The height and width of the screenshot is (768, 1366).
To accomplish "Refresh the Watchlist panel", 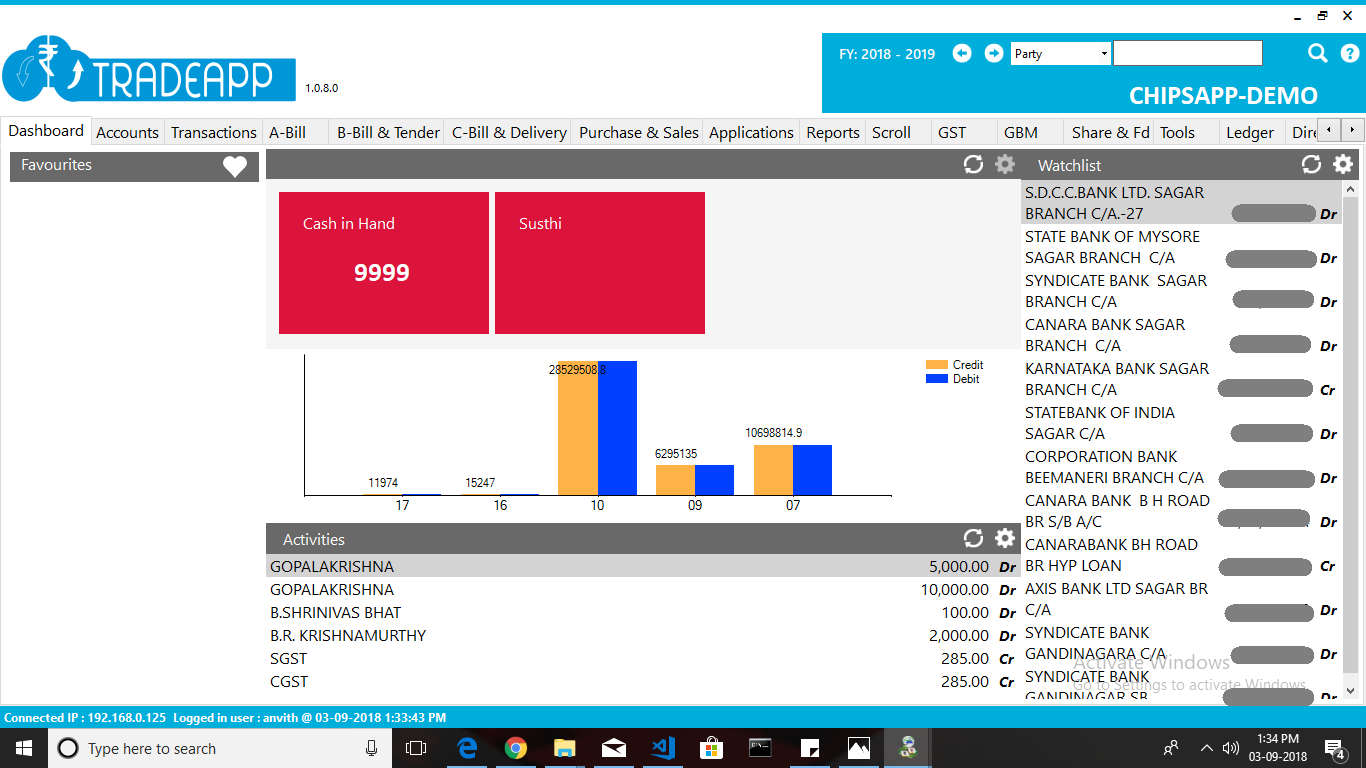I will [1311, 165].
